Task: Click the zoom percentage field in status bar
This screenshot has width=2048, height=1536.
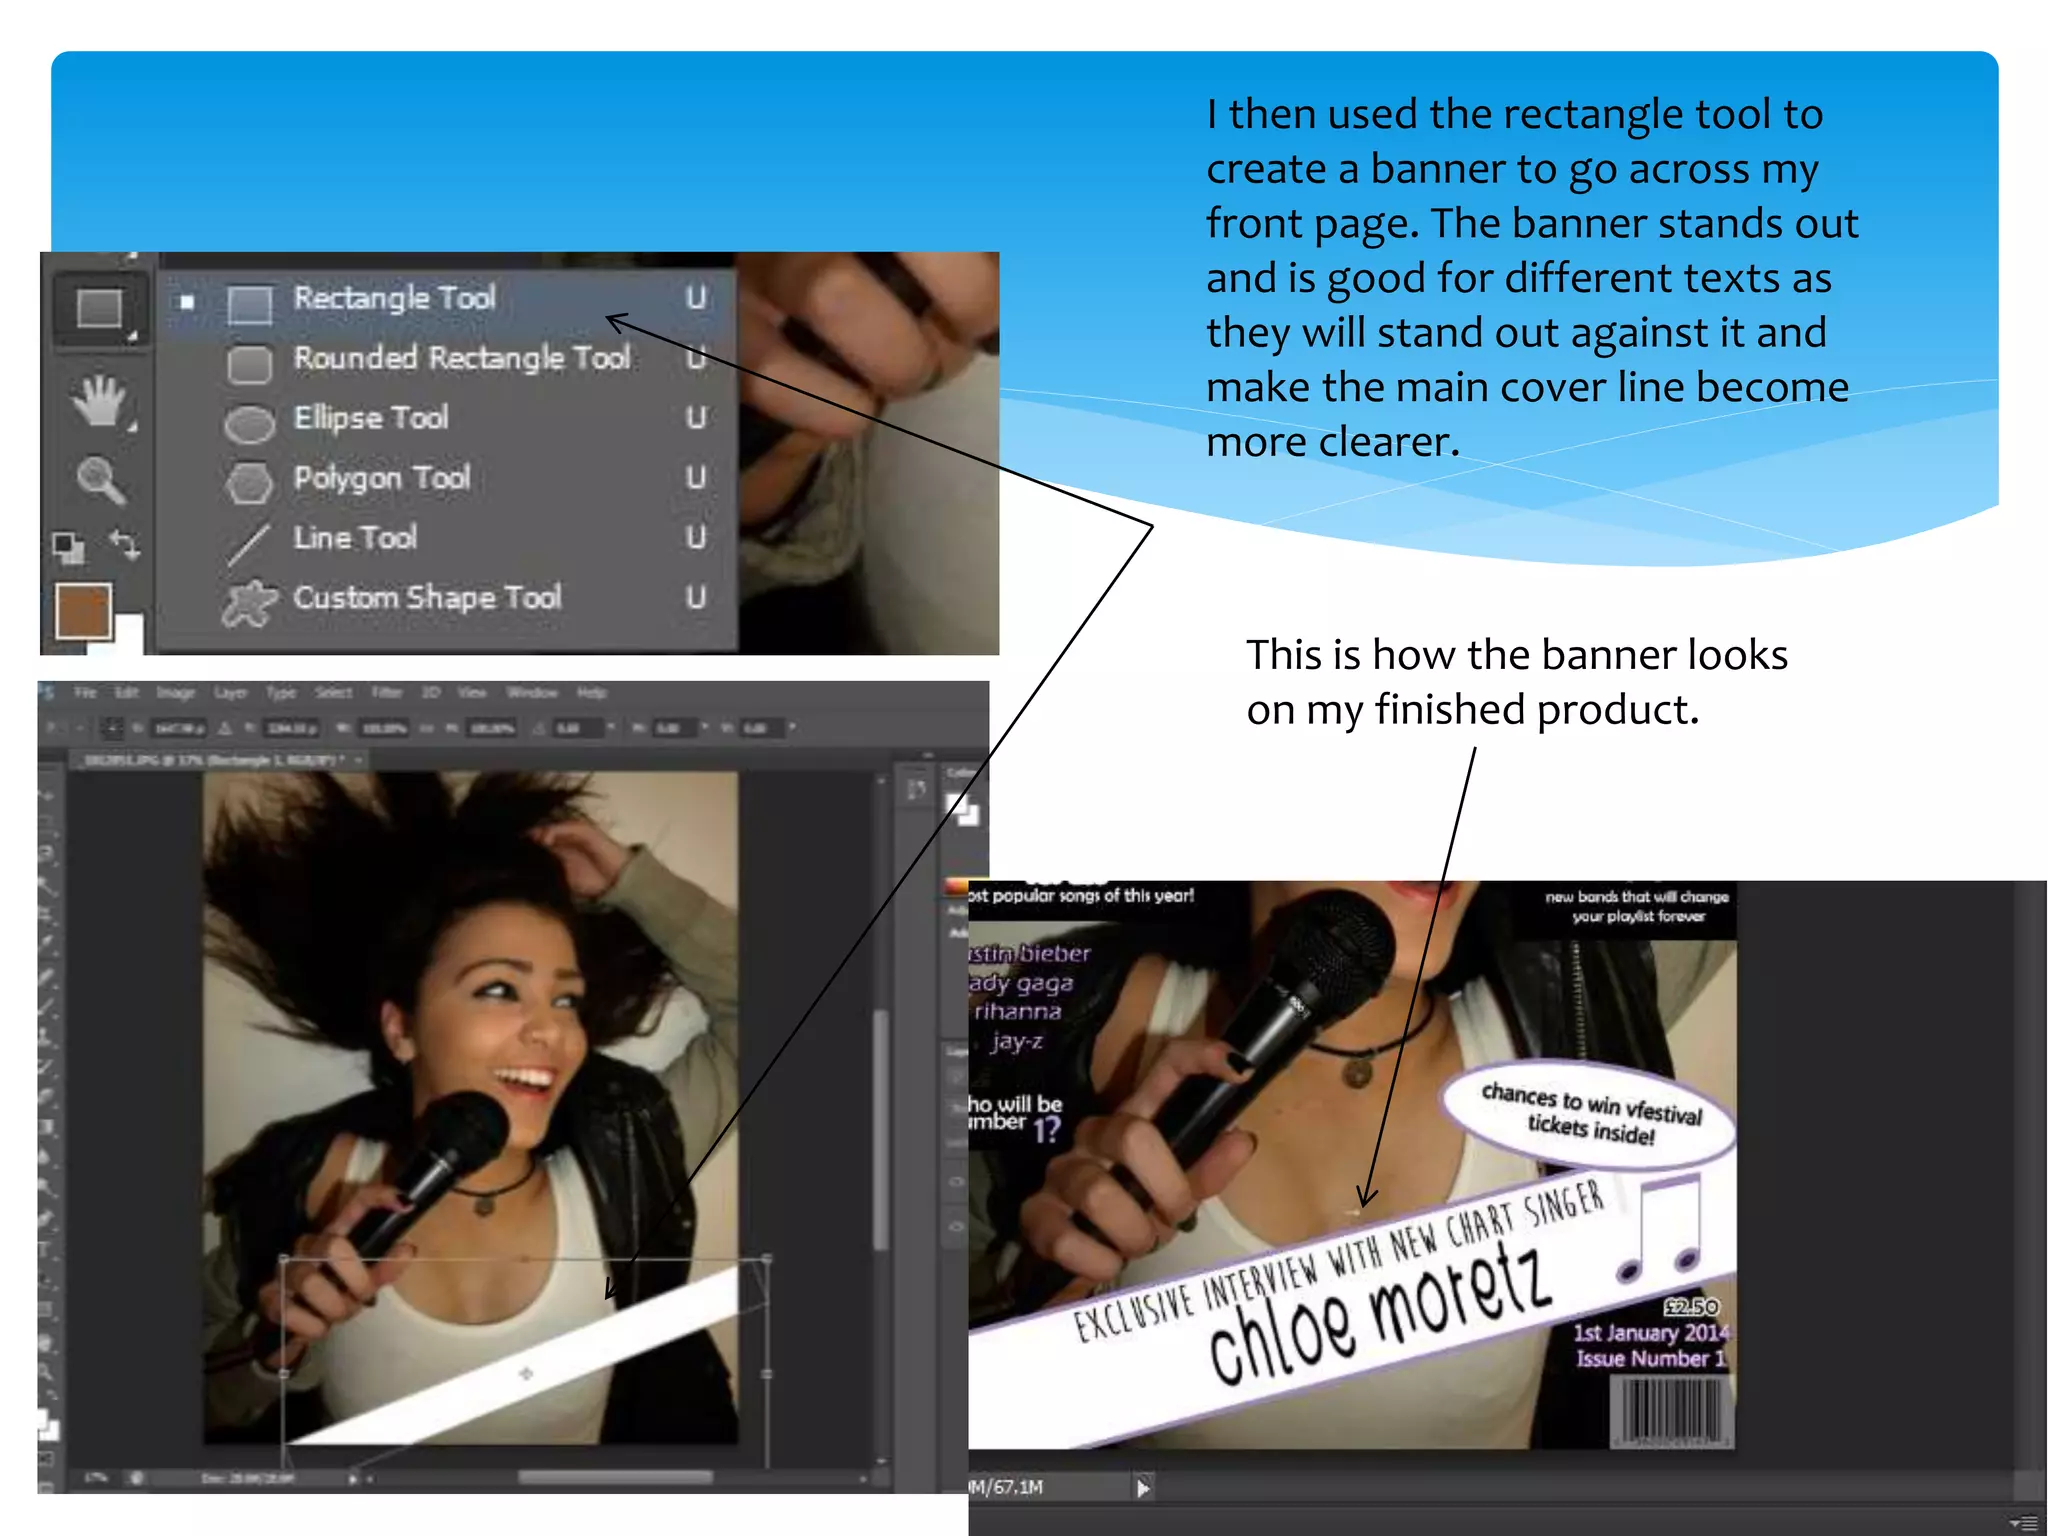Action: (x=96, y=1477)
